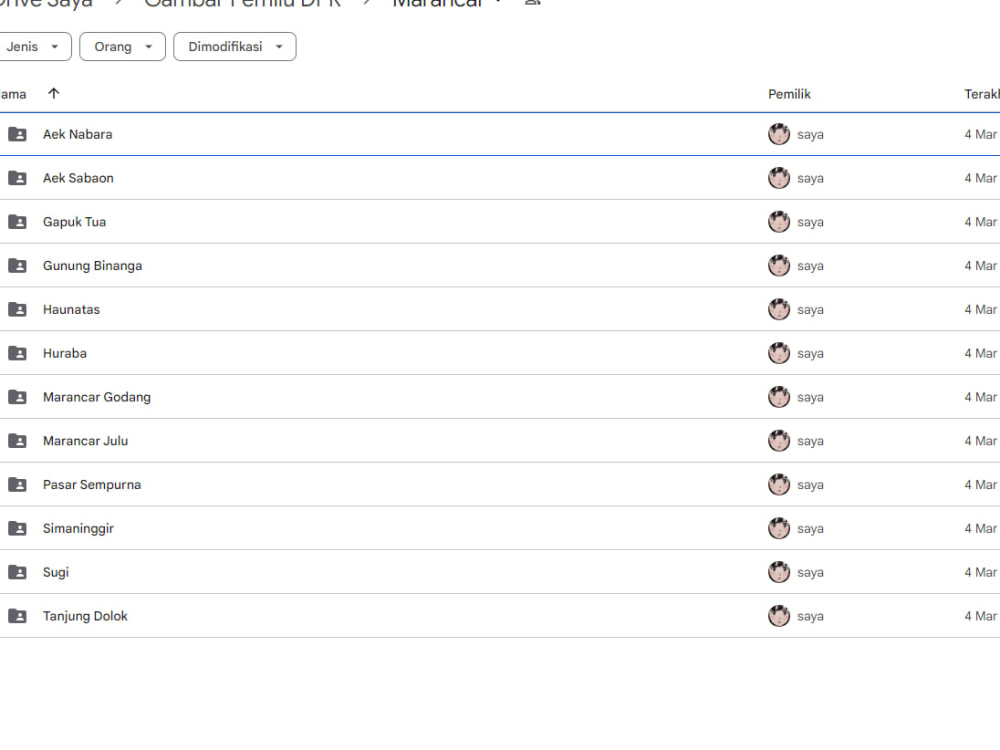This screenshot has width=1000, height=750.
Task: Click 'saya' owner text in Simaninggir row
Action: pyautogui.click(x=811, y=529)
